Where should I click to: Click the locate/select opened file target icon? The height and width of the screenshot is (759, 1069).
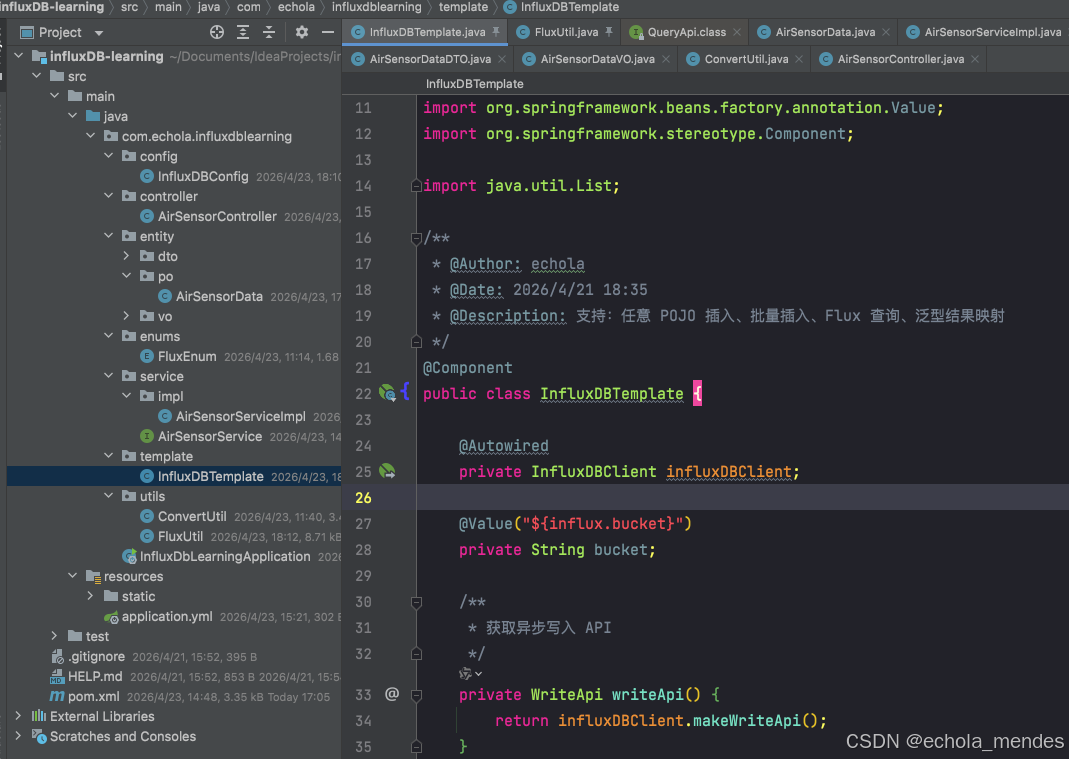pos(217,32)
